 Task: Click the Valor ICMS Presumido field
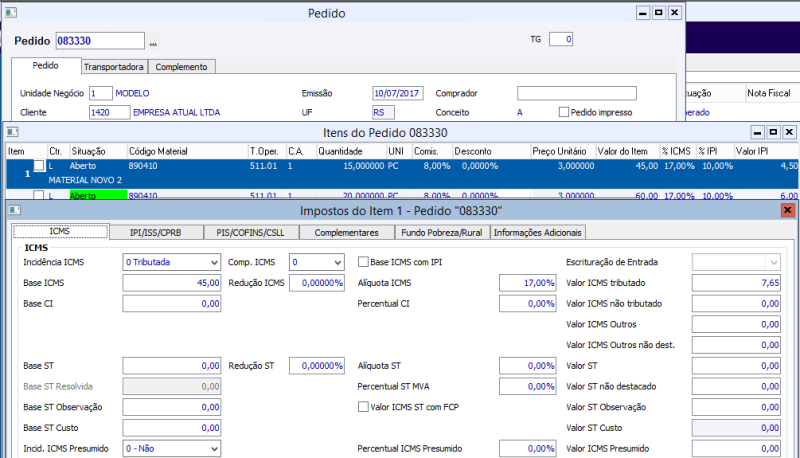pyautogui.click(x=736, y=449)
